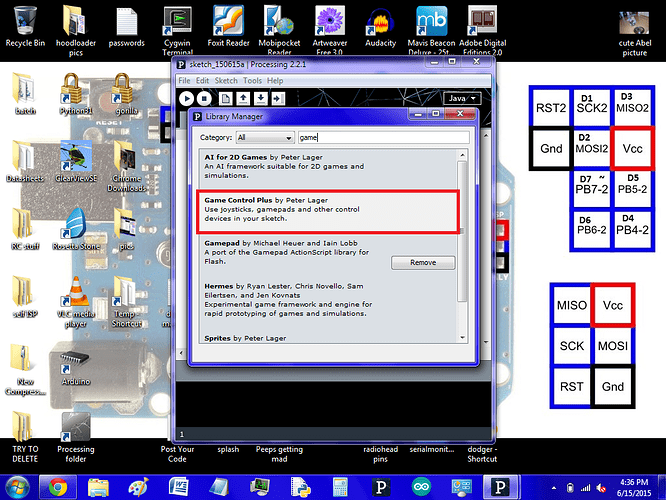Open the 'self ISP' desktop folder
Image resolution: width=666 pixels, height=500 pixels.
tap(25, 297)
